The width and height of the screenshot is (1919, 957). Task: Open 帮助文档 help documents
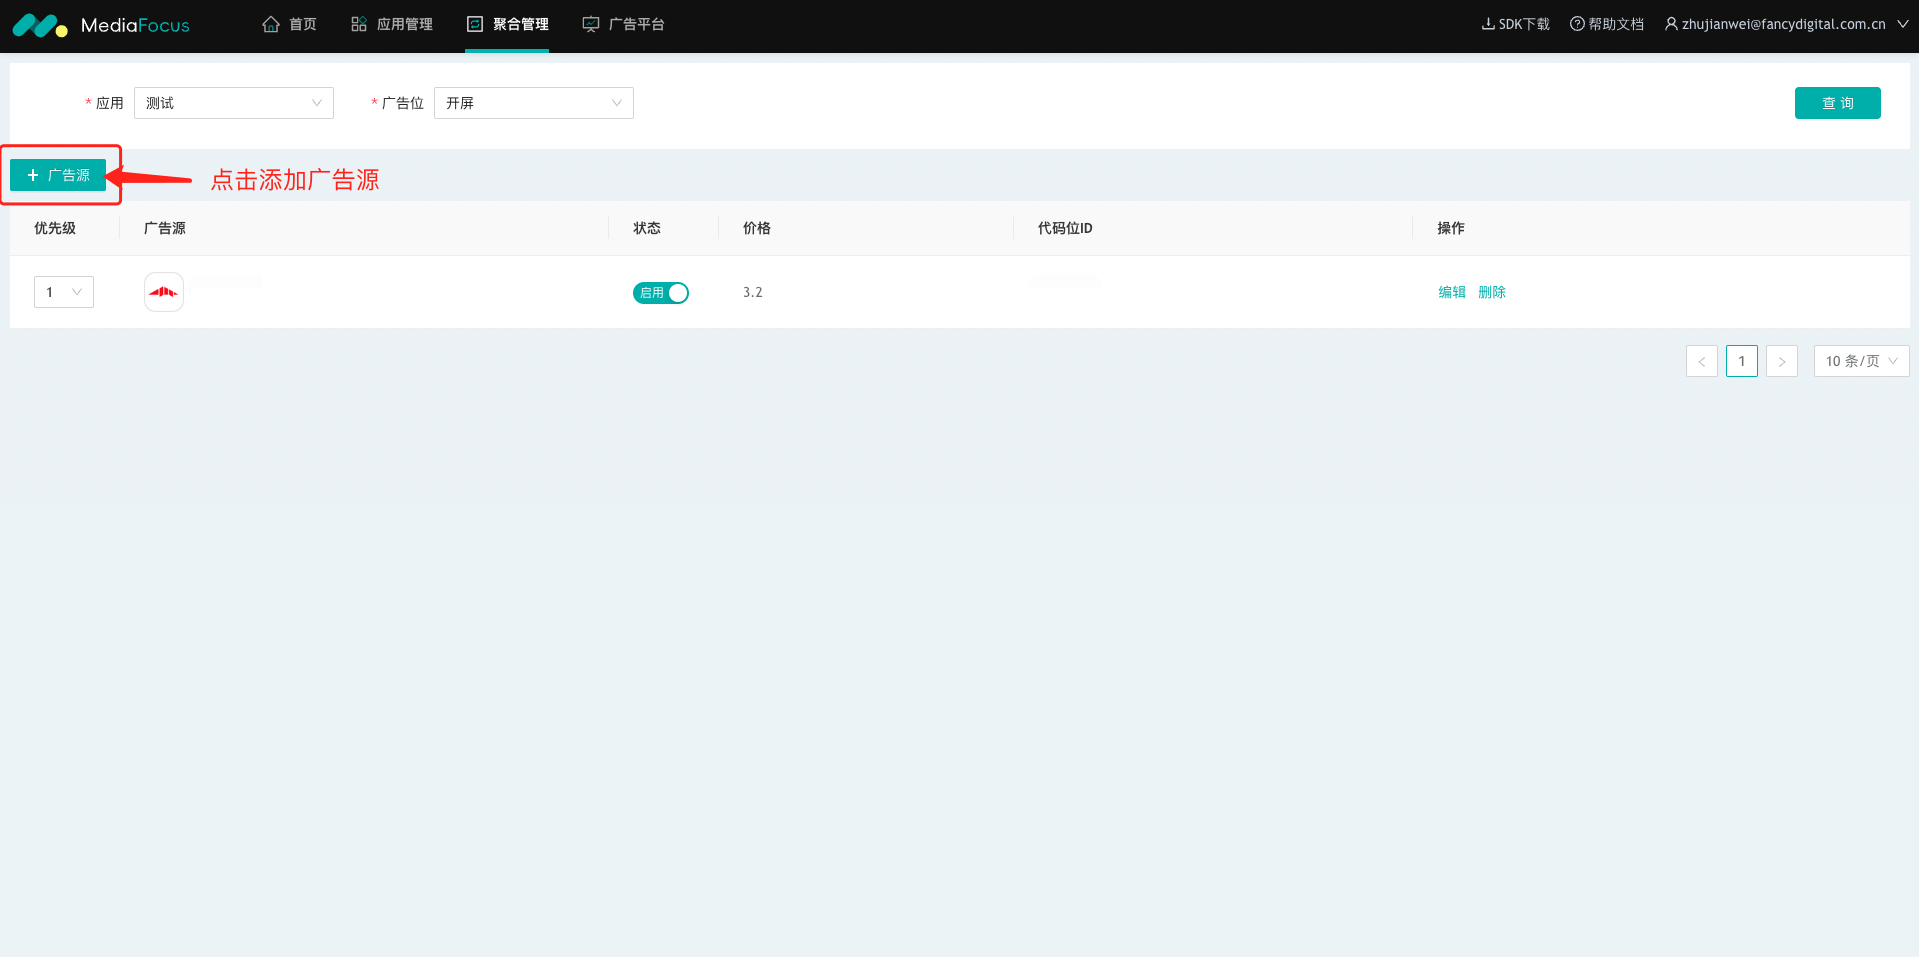1606,24
